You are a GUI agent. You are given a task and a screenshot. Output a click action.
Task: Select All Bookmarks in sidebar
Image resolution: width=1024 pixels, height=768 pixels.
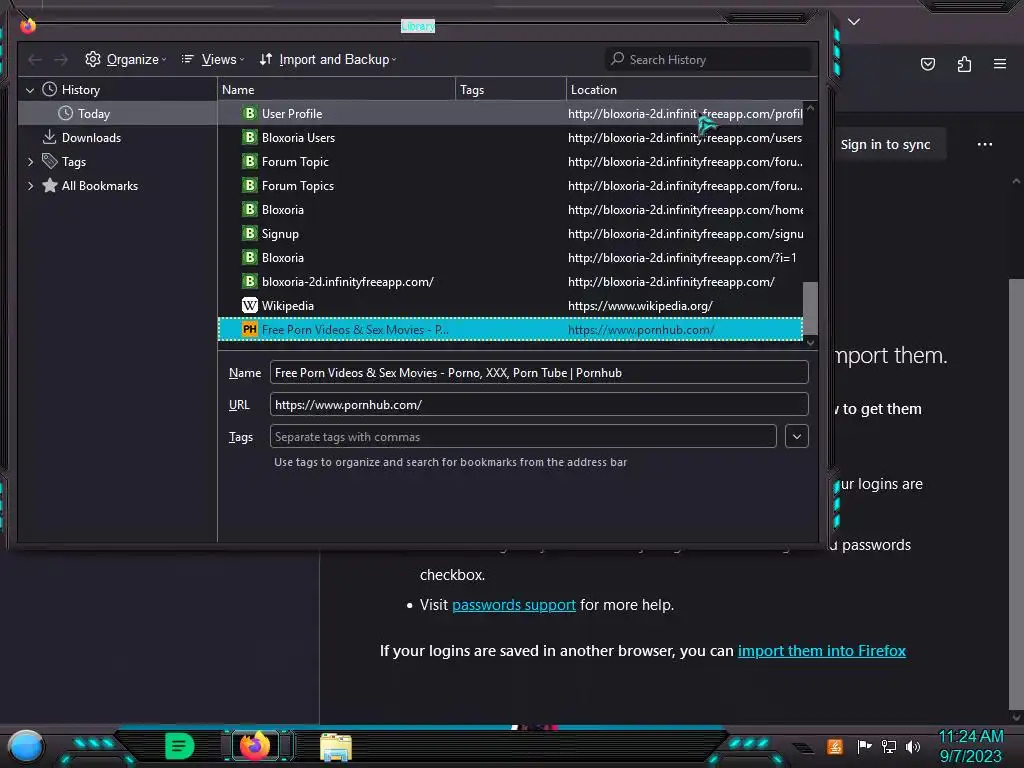pyautogui.click(x=99, y=186)
